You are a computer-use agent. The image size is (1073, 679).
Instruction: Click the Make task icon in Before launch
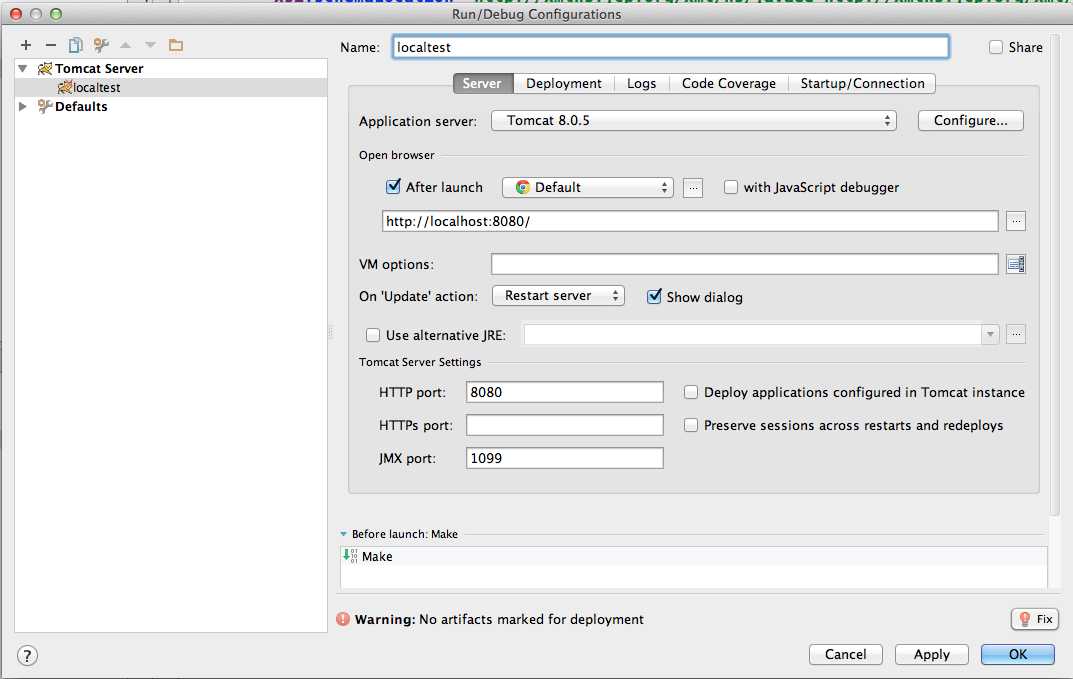[350, 556]
